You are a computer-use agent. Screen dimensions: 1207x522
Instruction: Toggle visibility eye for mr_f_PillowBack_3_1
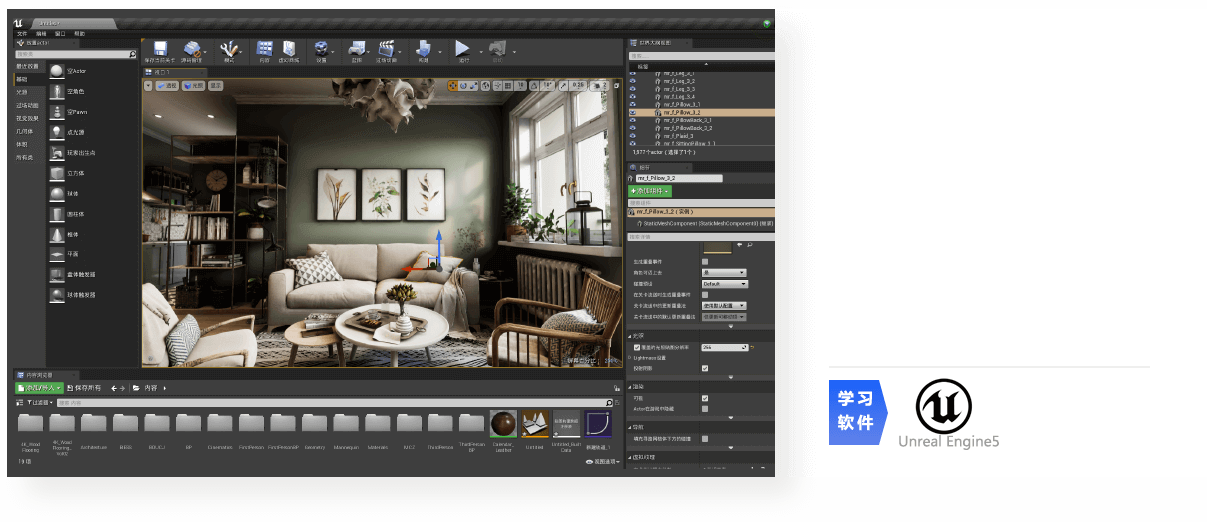pos(633,121)
